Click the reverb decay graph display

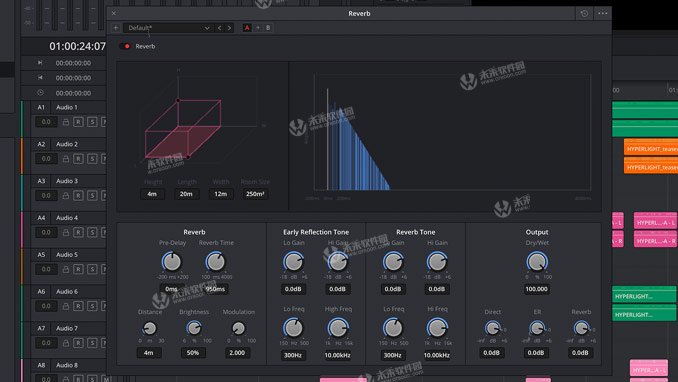point(453,132)
